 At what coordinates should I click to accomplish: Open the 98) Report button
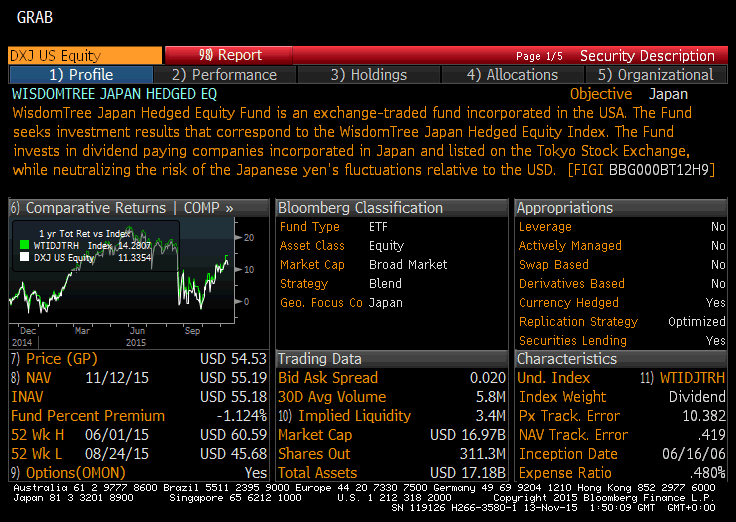click(229, 55)
